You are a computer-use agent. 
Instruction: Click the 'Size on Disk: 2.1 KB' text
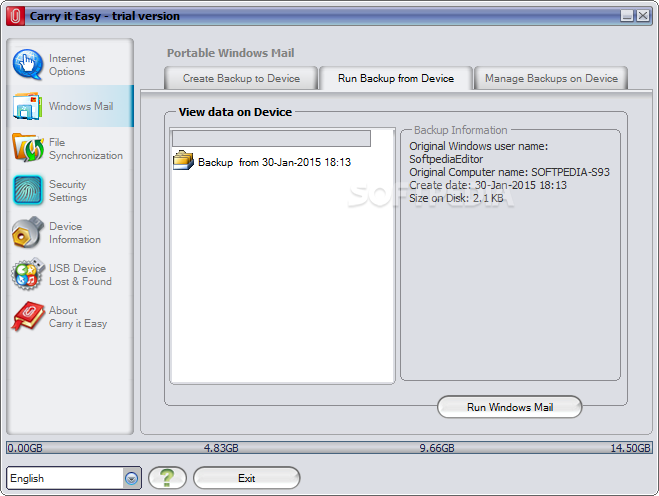pos(456,198)
